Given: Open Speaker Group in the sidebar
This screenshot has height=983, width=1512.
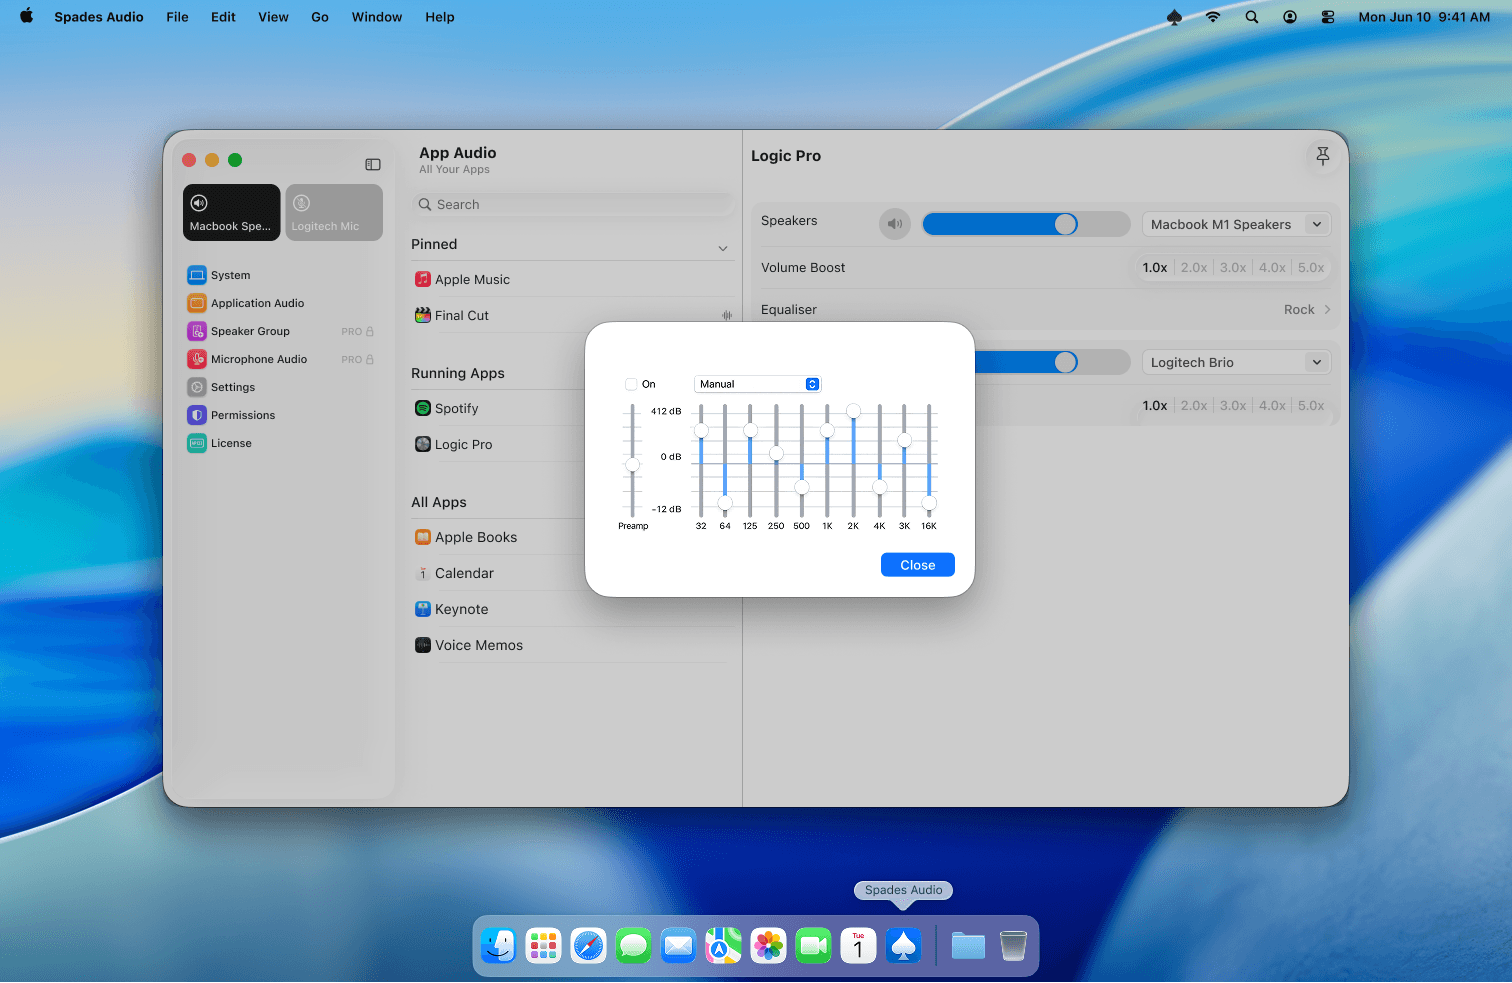Looking at the screenshot, I should [250, 331].
